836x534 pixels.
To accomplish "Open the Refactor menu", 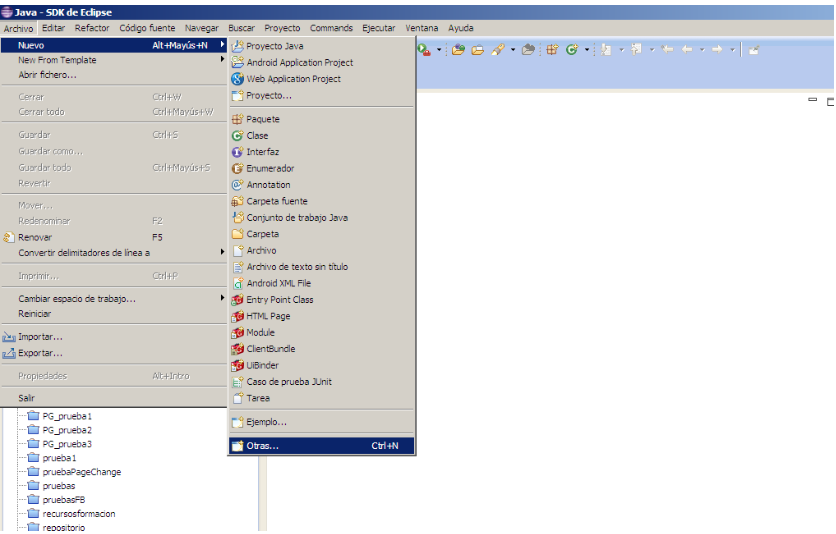I will pos(92,28).
